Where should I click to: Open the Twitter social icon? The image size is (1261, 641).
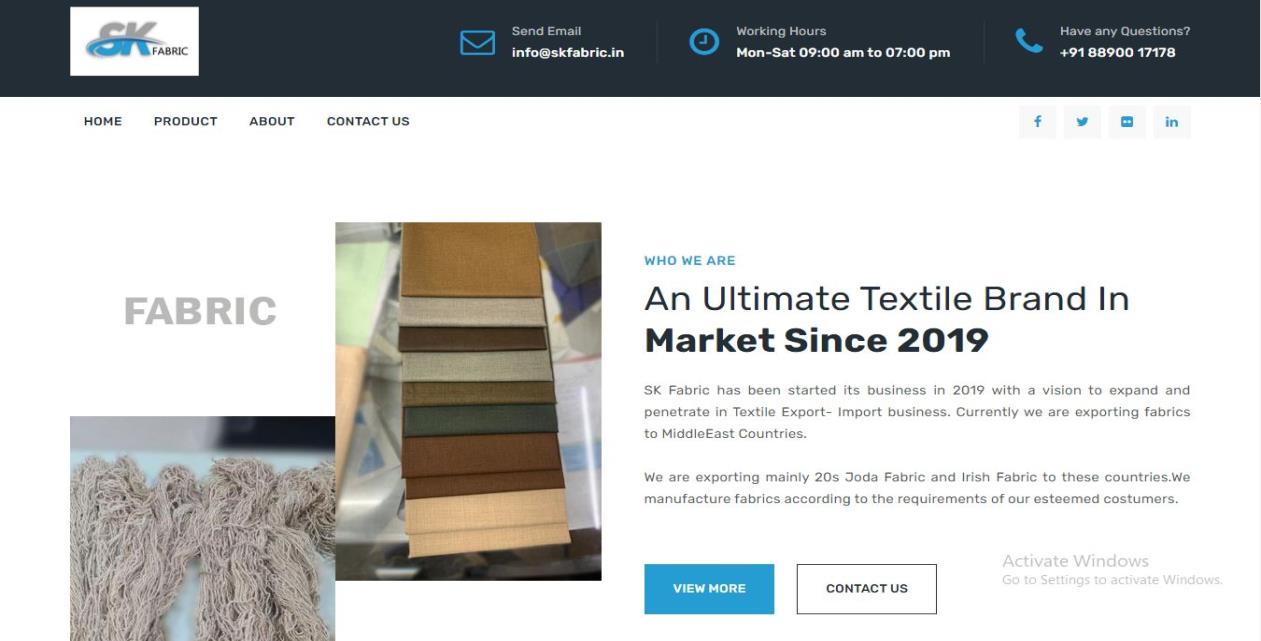pos(1082,122)
